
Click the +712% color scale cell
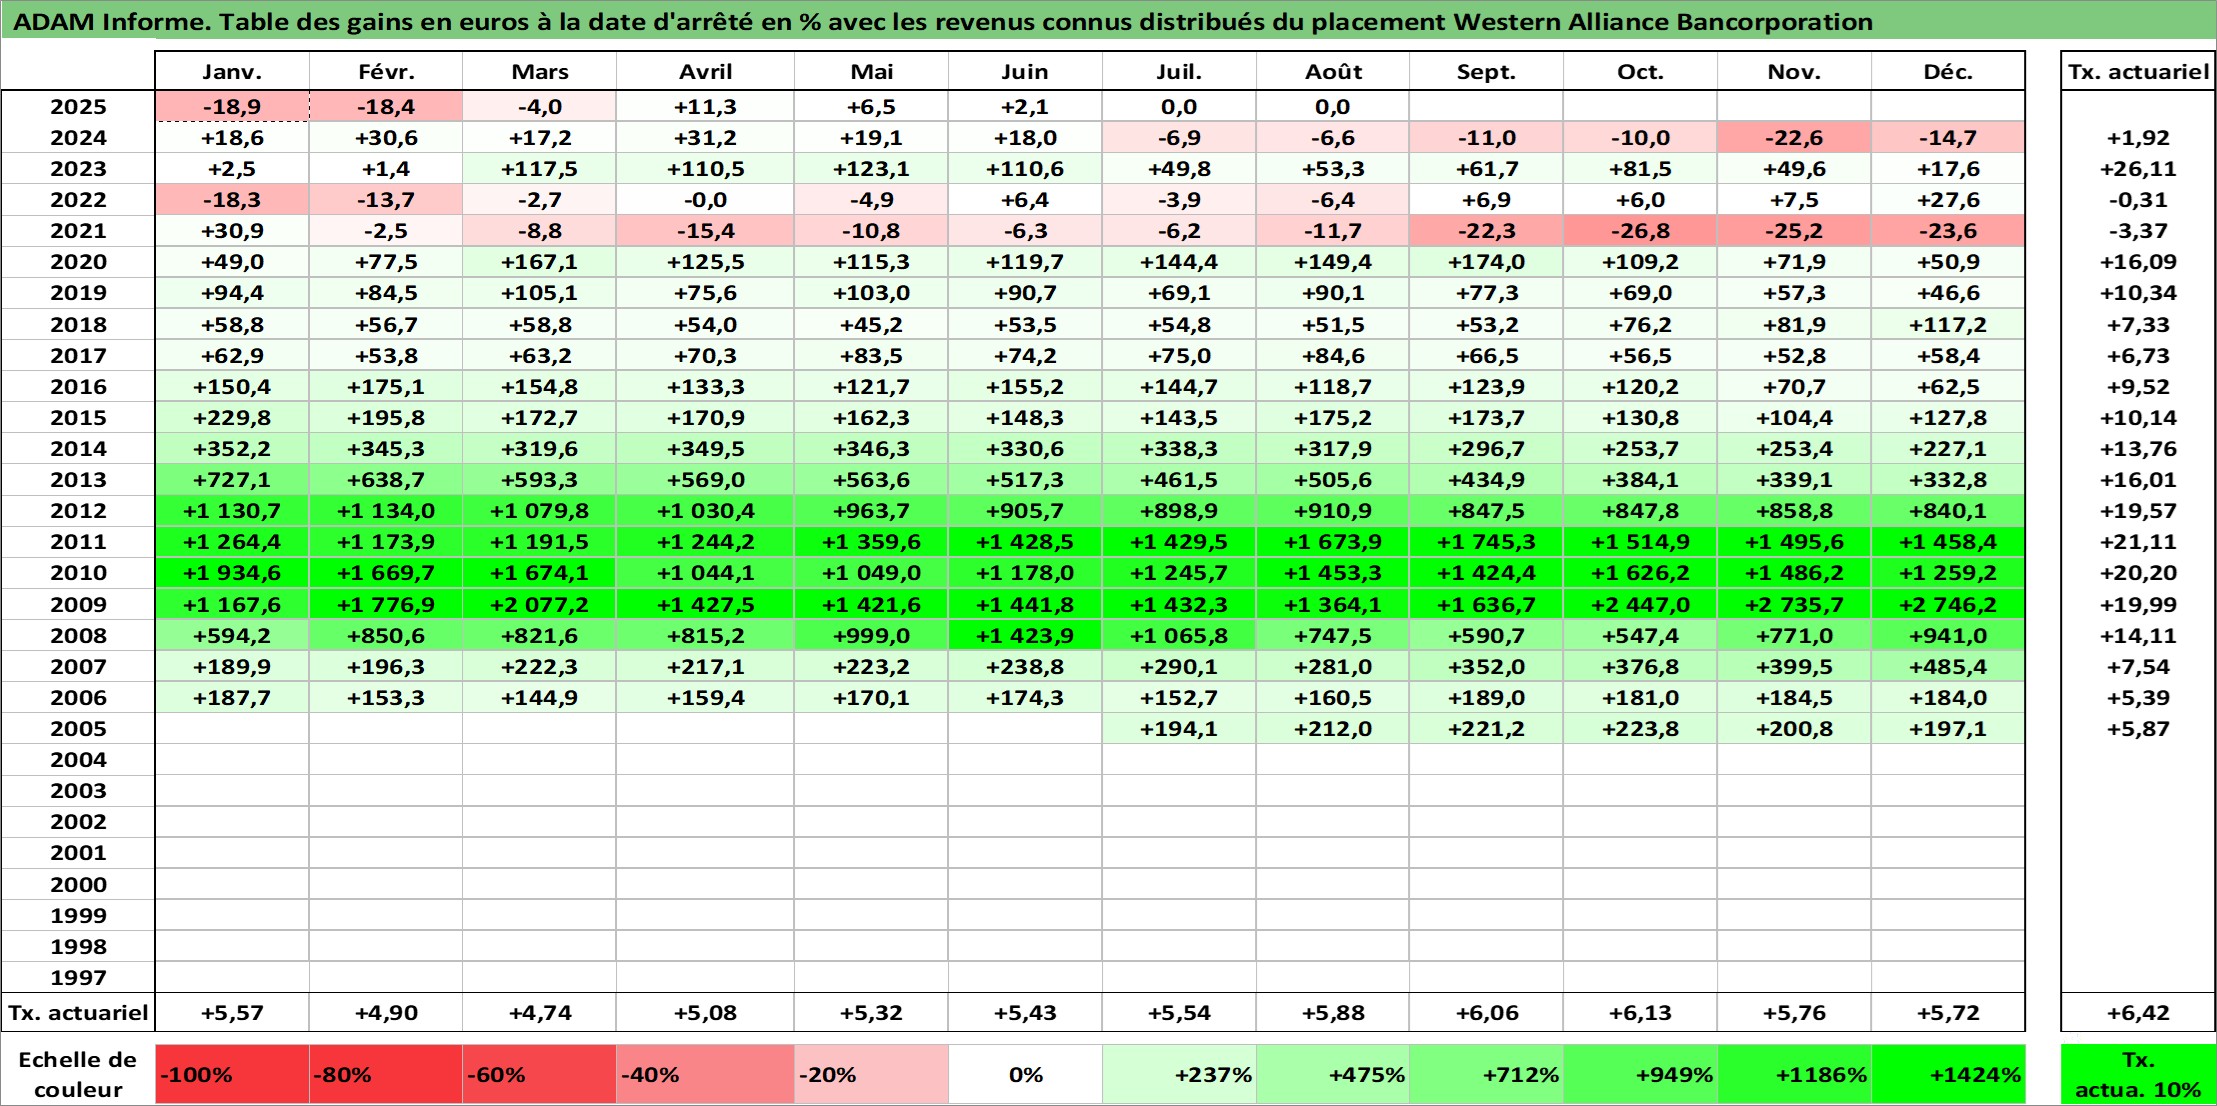[1486, 1075]
